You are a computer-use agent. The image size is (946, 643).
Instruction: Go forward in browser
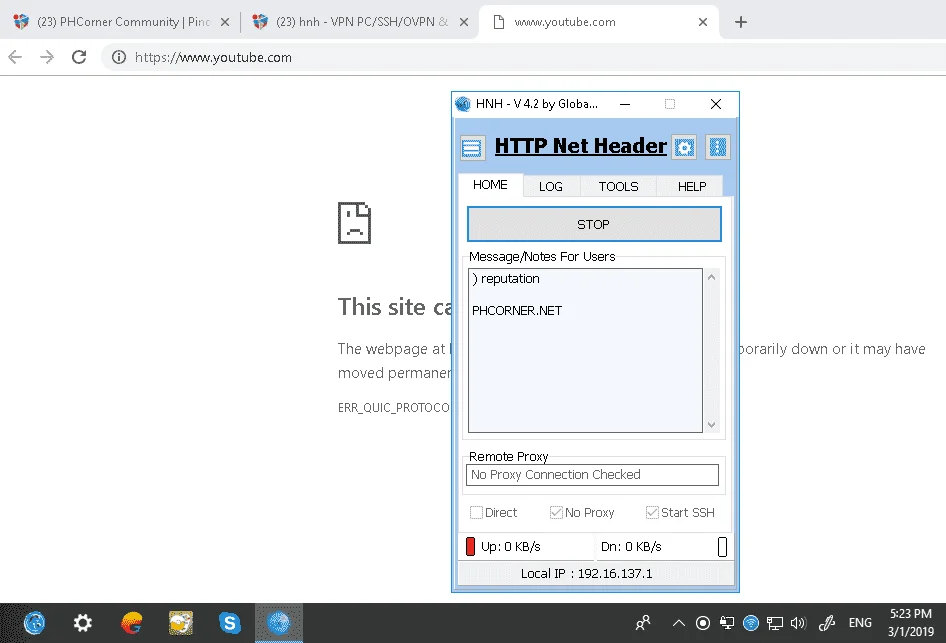point(47,57)
